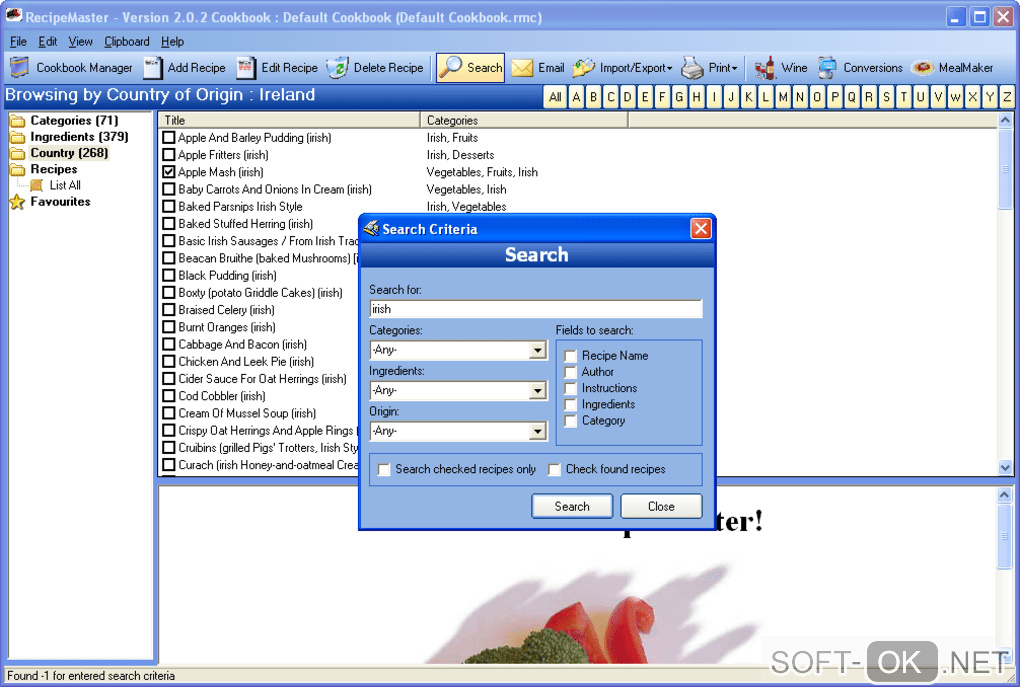Check the Black Pudding (irish) recipe
Image resolution: width=1020 pixels, height=687 pixels.
pos(168,275)
